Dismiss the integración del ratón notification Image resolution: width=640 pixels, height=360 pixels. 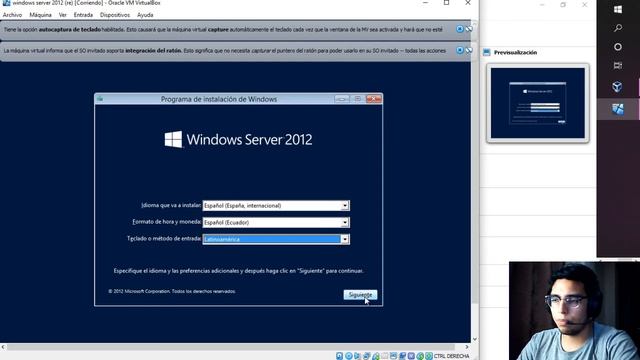click(460, 50)
